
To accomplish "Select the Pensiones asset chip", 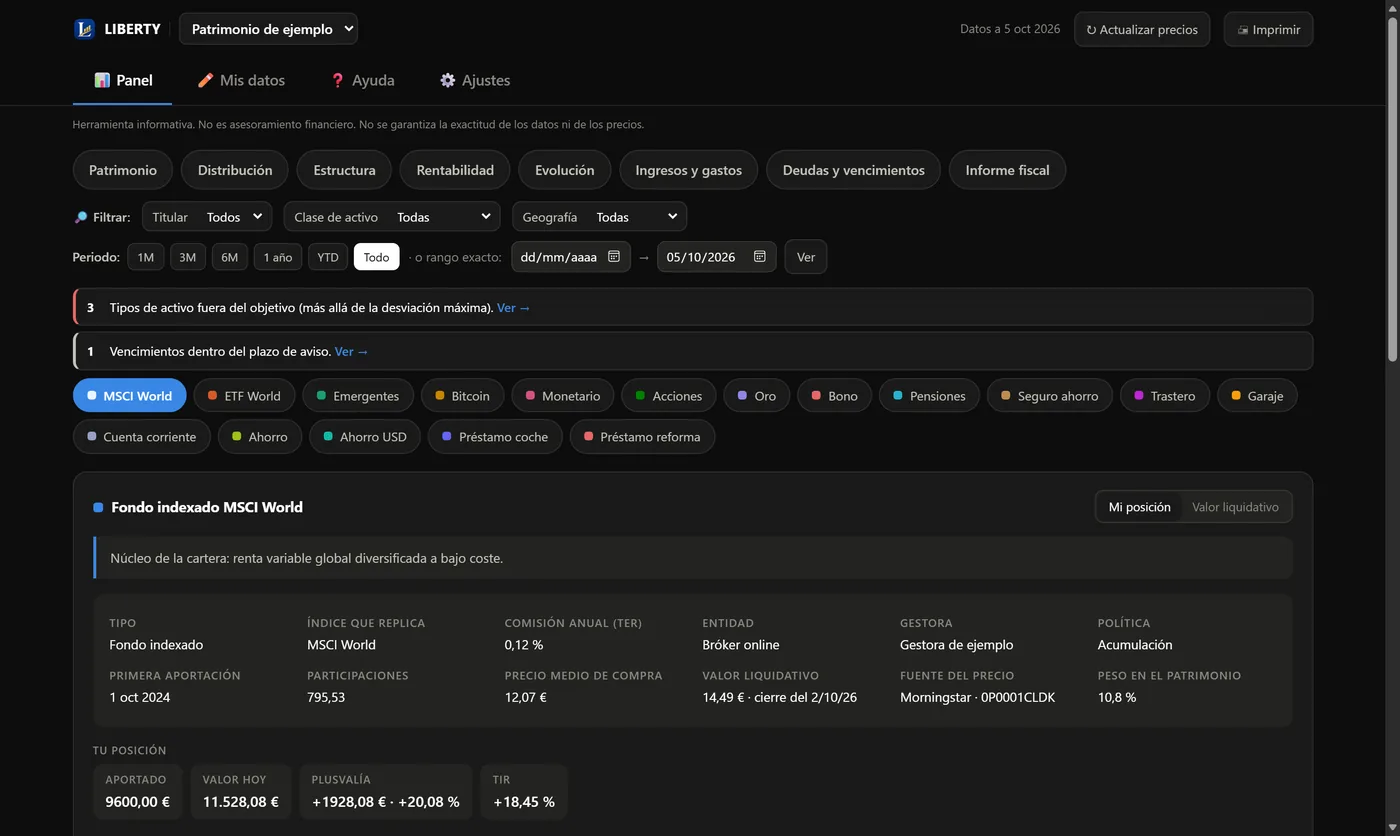I will [x=929, y=396].
